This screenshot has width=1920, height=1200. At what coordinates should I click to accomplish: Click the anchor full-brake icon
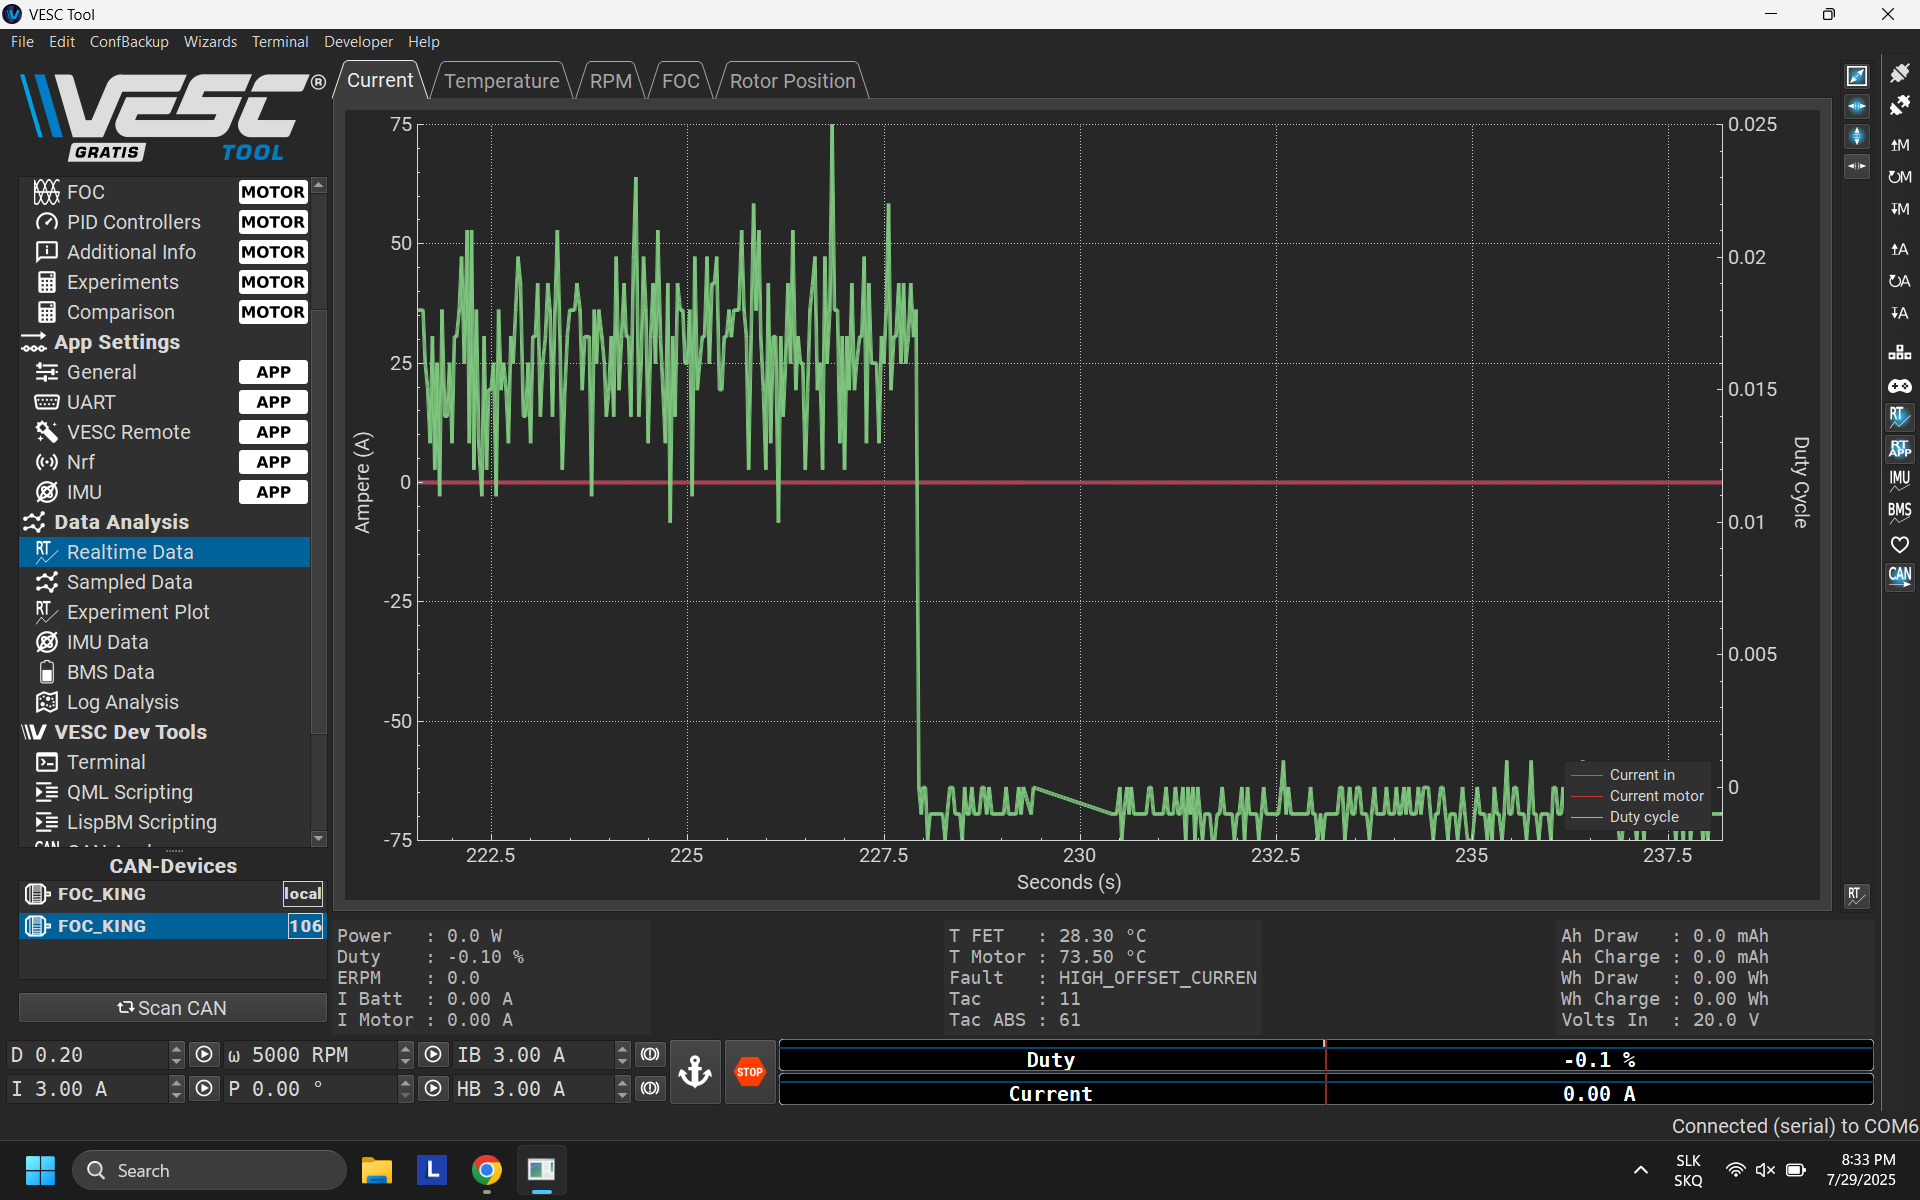pyautogui.click(x=695, y=1072)
